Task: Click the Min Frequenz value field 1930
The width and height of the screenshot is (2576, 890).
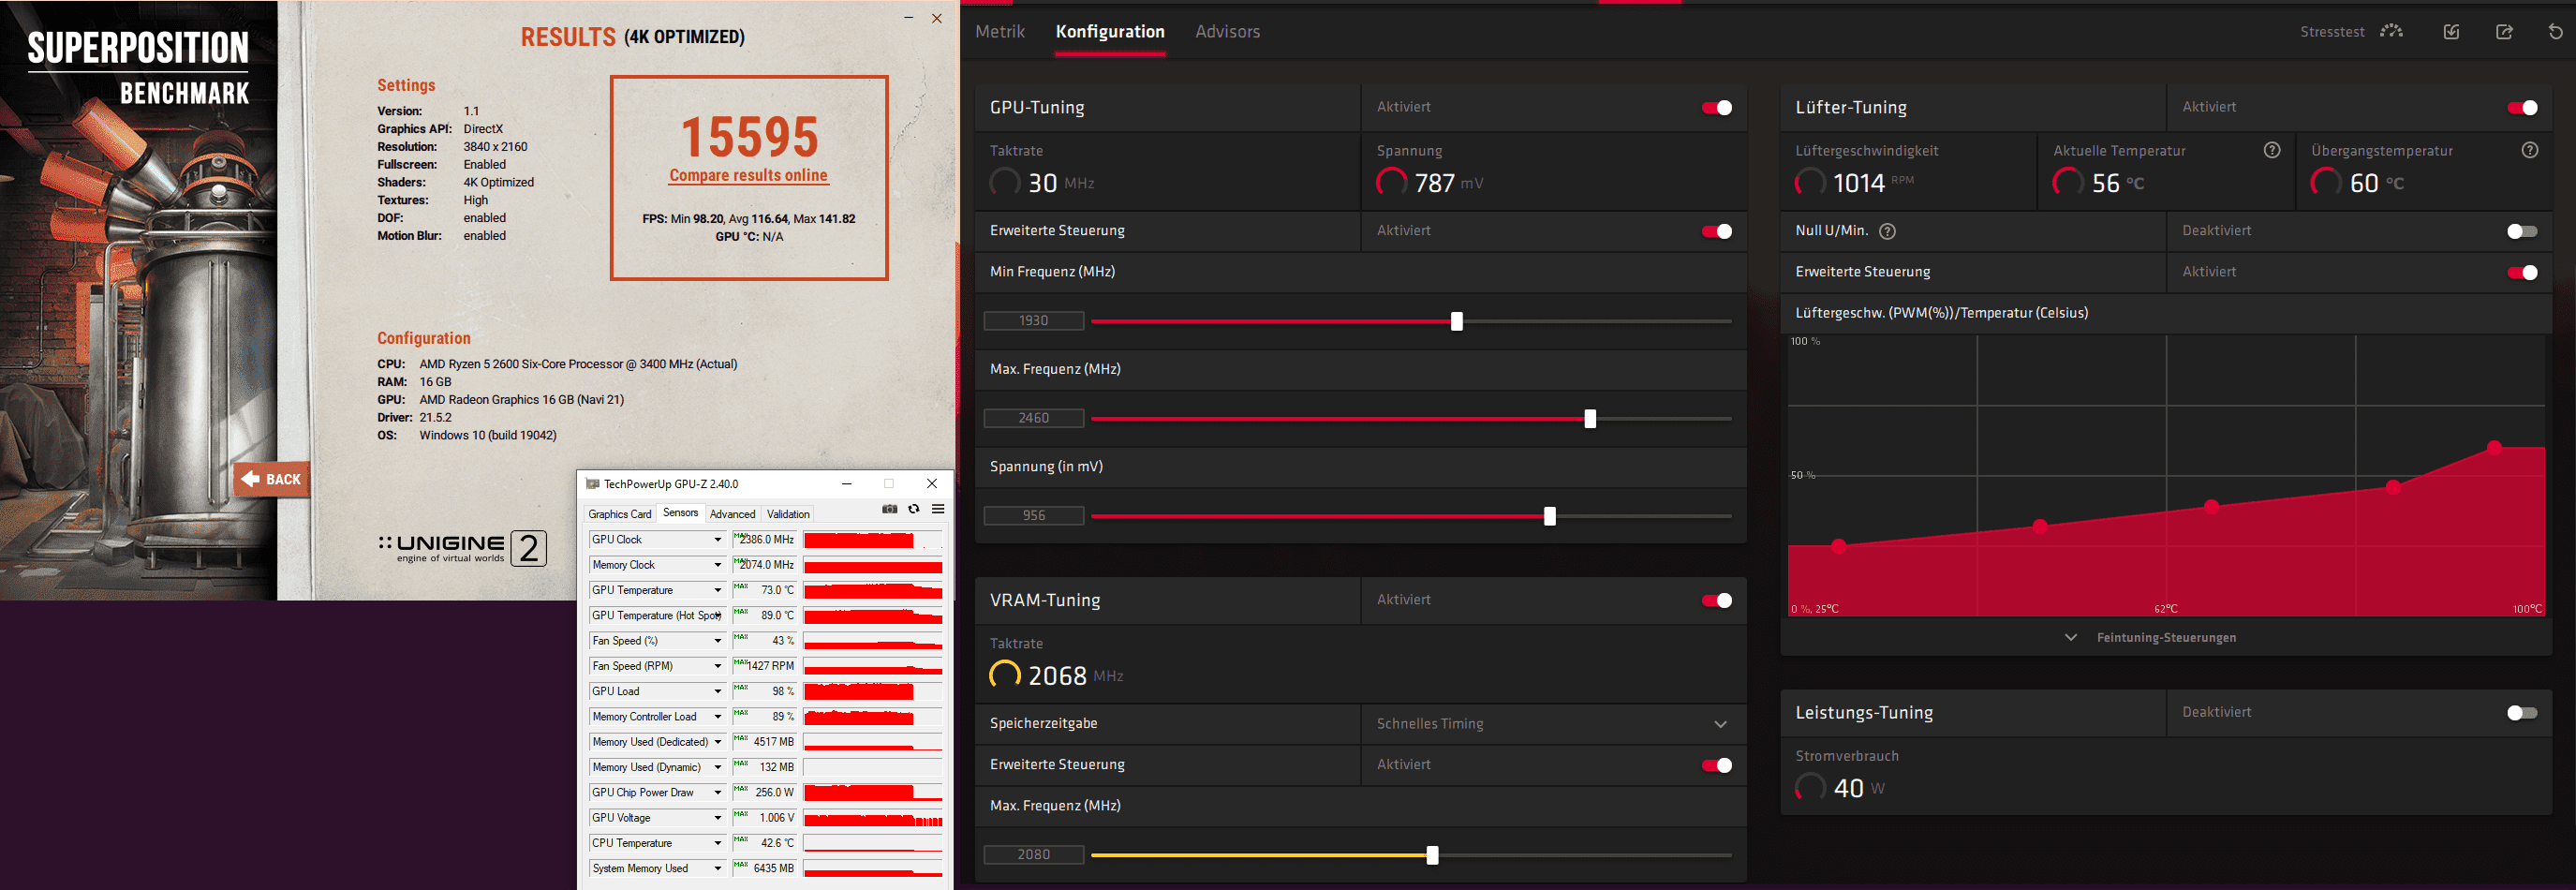Action: click(1034, 321)
